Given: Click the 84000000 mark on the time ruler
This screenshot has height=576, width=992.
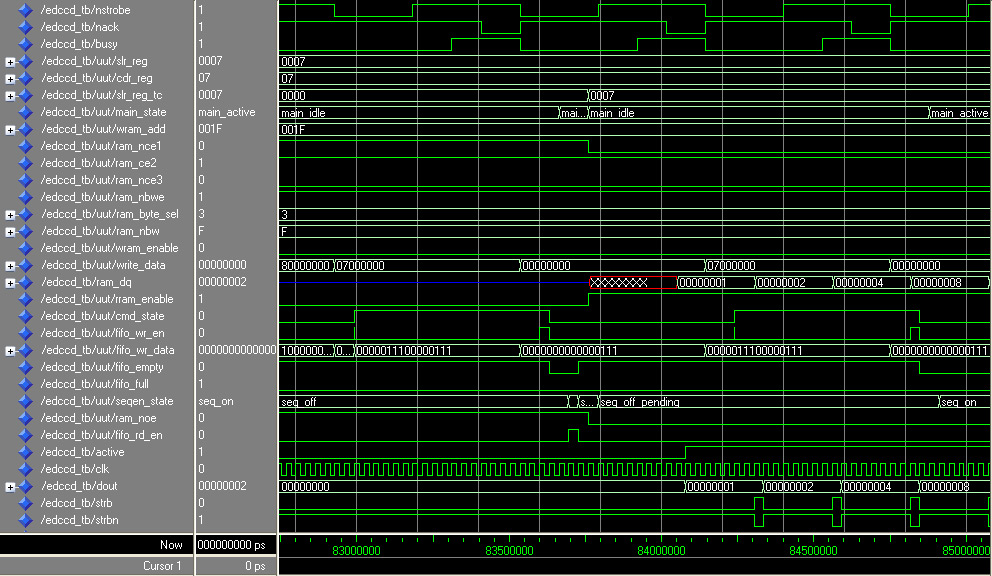Looking at the screenshot, I should click(x=661, y=551).
